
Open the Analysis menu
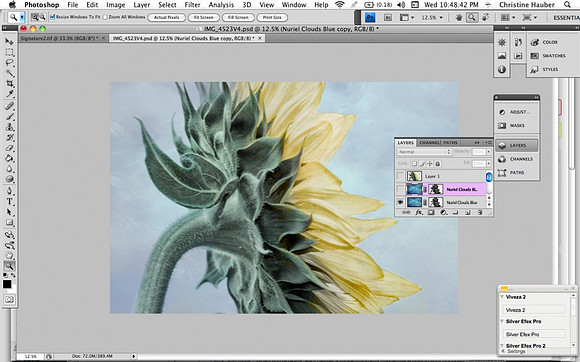(221, 5)
